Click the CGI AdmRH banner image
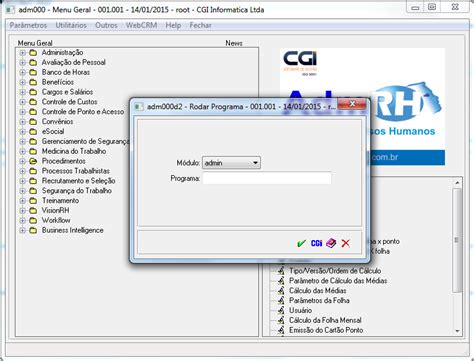 [x=362, y=107]
